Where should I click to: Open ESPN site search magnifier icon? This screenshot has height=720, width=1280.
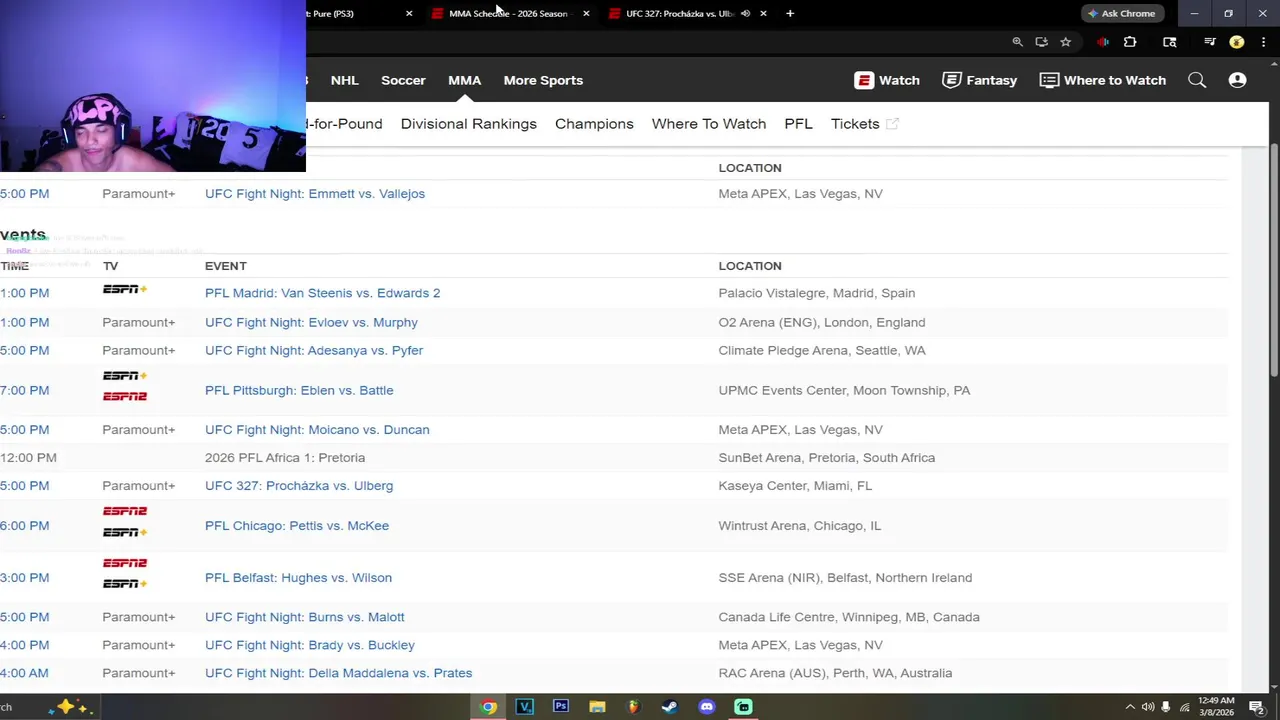(x=1197, y=80)
